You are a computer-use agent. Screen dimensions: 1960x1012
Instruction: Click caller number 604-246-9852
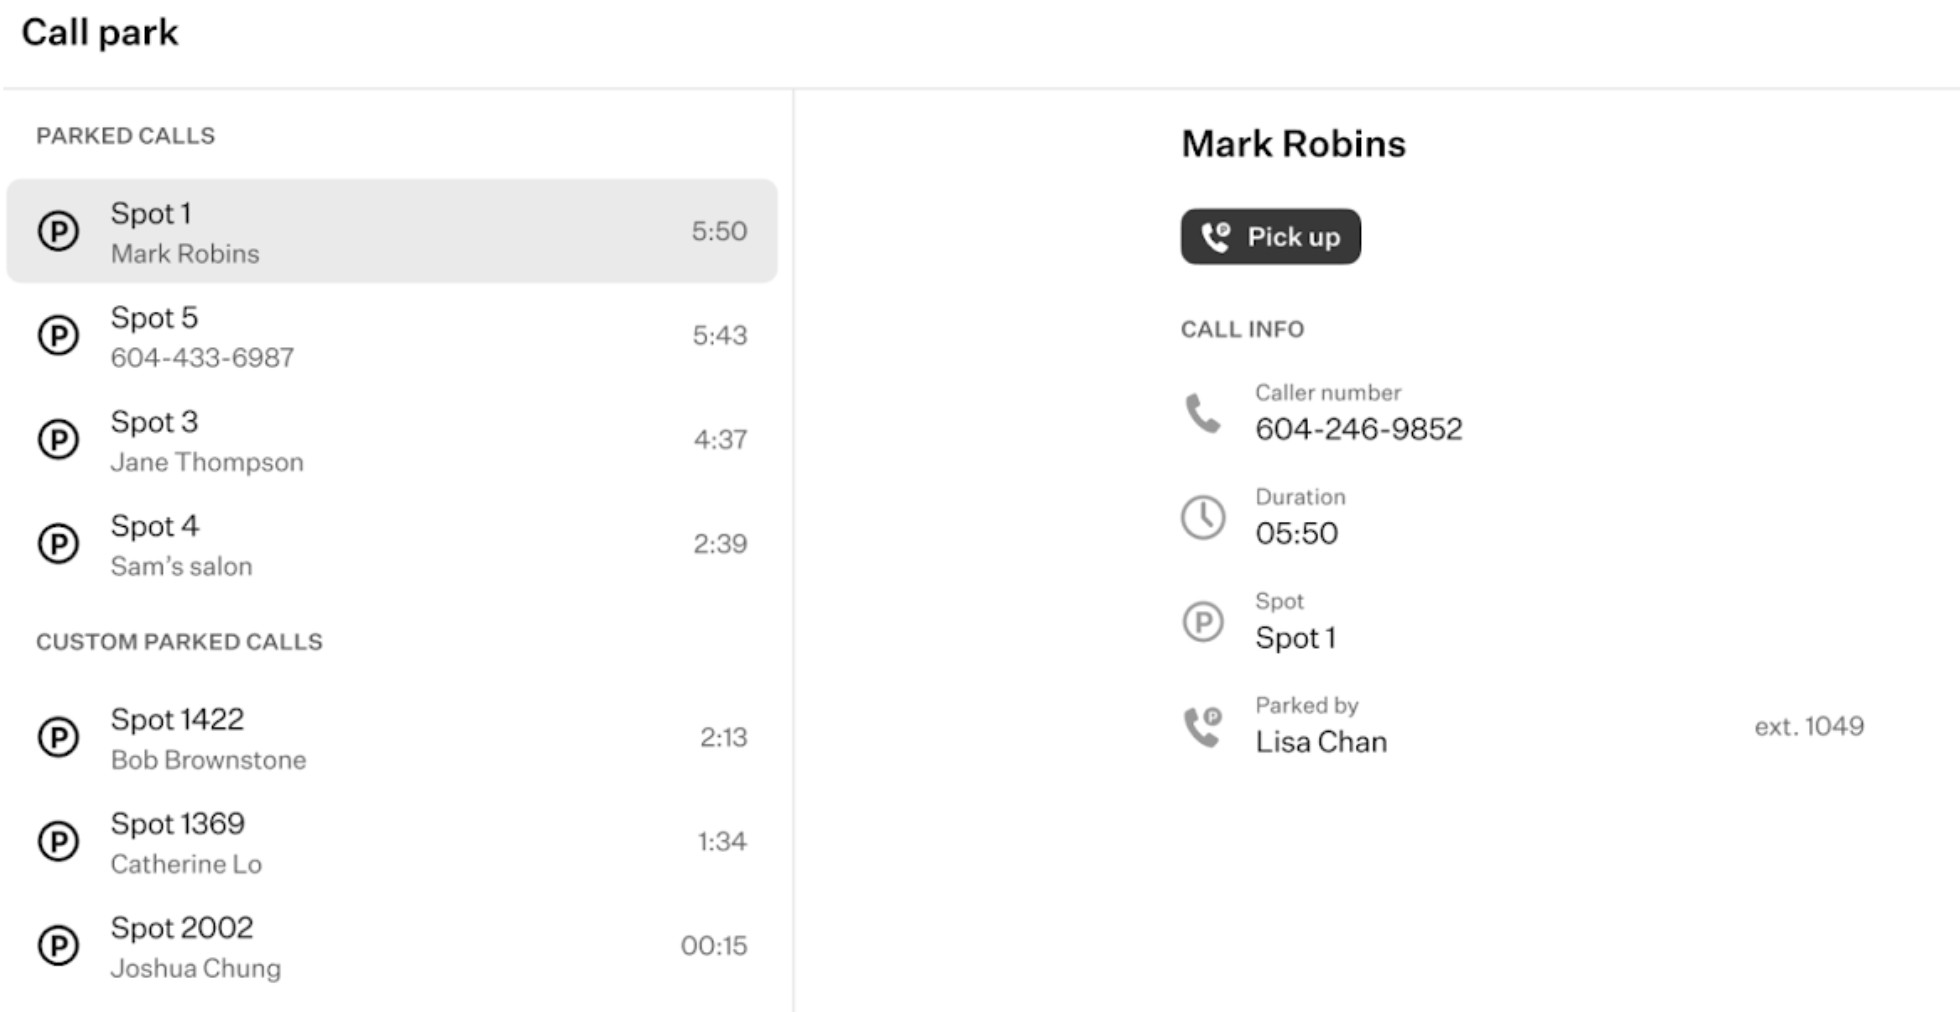point(1358,429)
